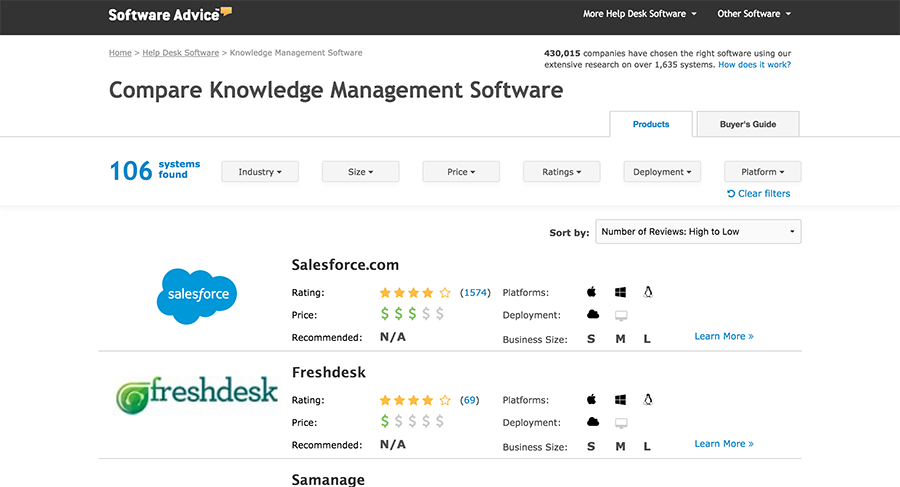Click Windows platform icon for Freshdesk
This screenshot has height=487, width=900.
tap(620, 400)
